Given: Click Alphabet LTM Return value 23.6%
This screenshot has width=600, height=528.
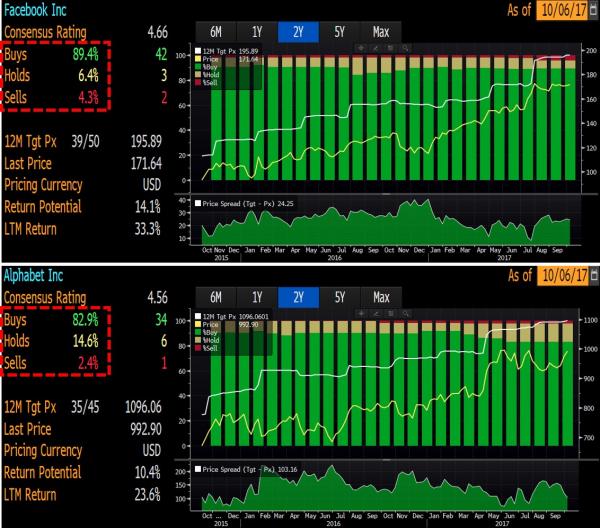Looking at the screenshot, I should [x=147, y=494].
